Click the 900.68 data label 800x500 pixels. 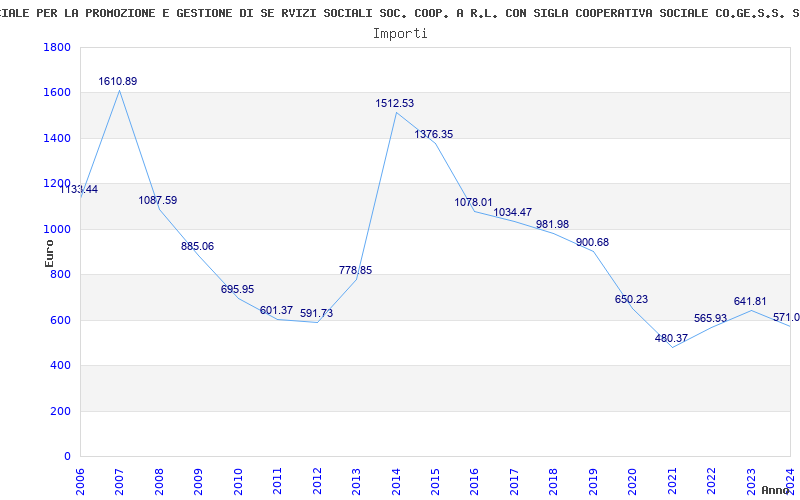tap(592, 242)
